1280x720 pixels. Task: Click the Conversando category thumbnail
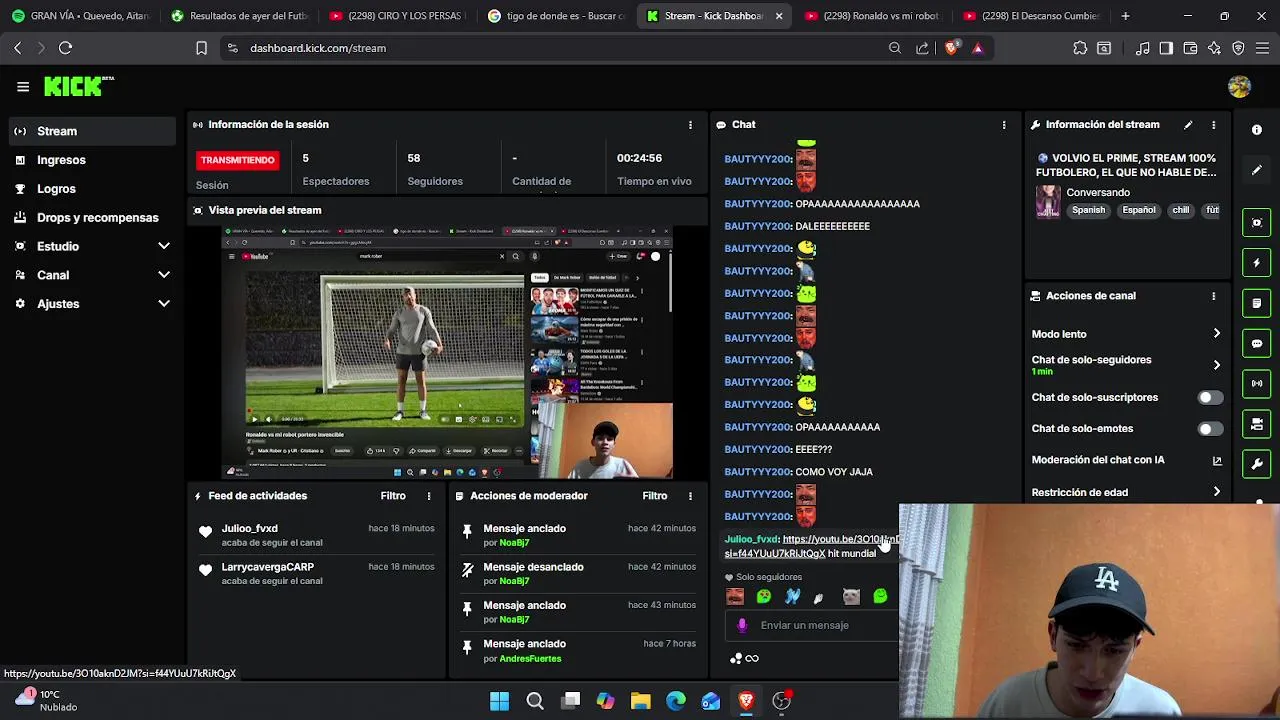click(x=1048, y=201)
